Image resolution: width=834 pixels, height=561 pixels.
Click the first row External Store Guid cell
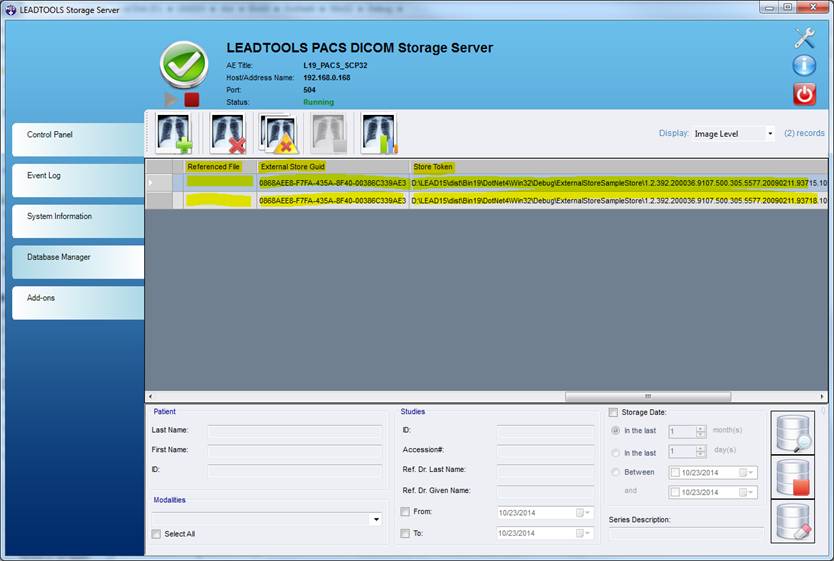point(333,183)
